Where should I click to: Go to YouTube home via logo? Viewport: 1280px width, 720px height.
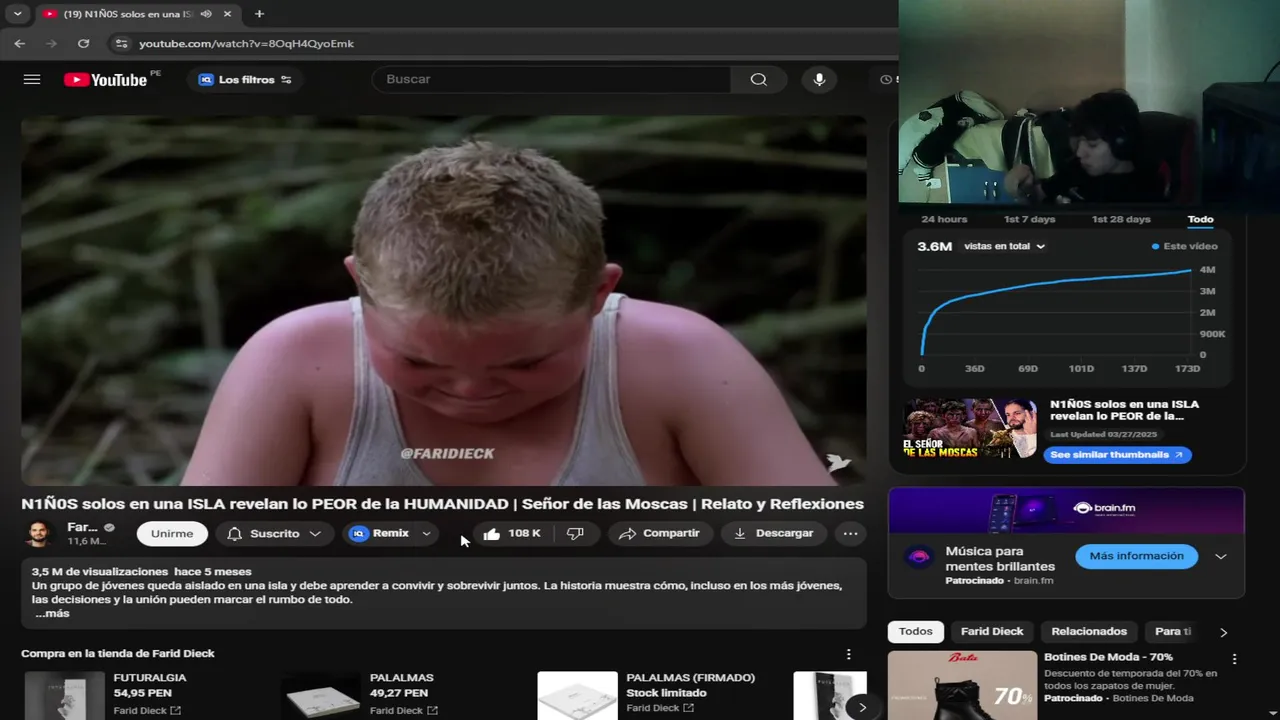106,80
